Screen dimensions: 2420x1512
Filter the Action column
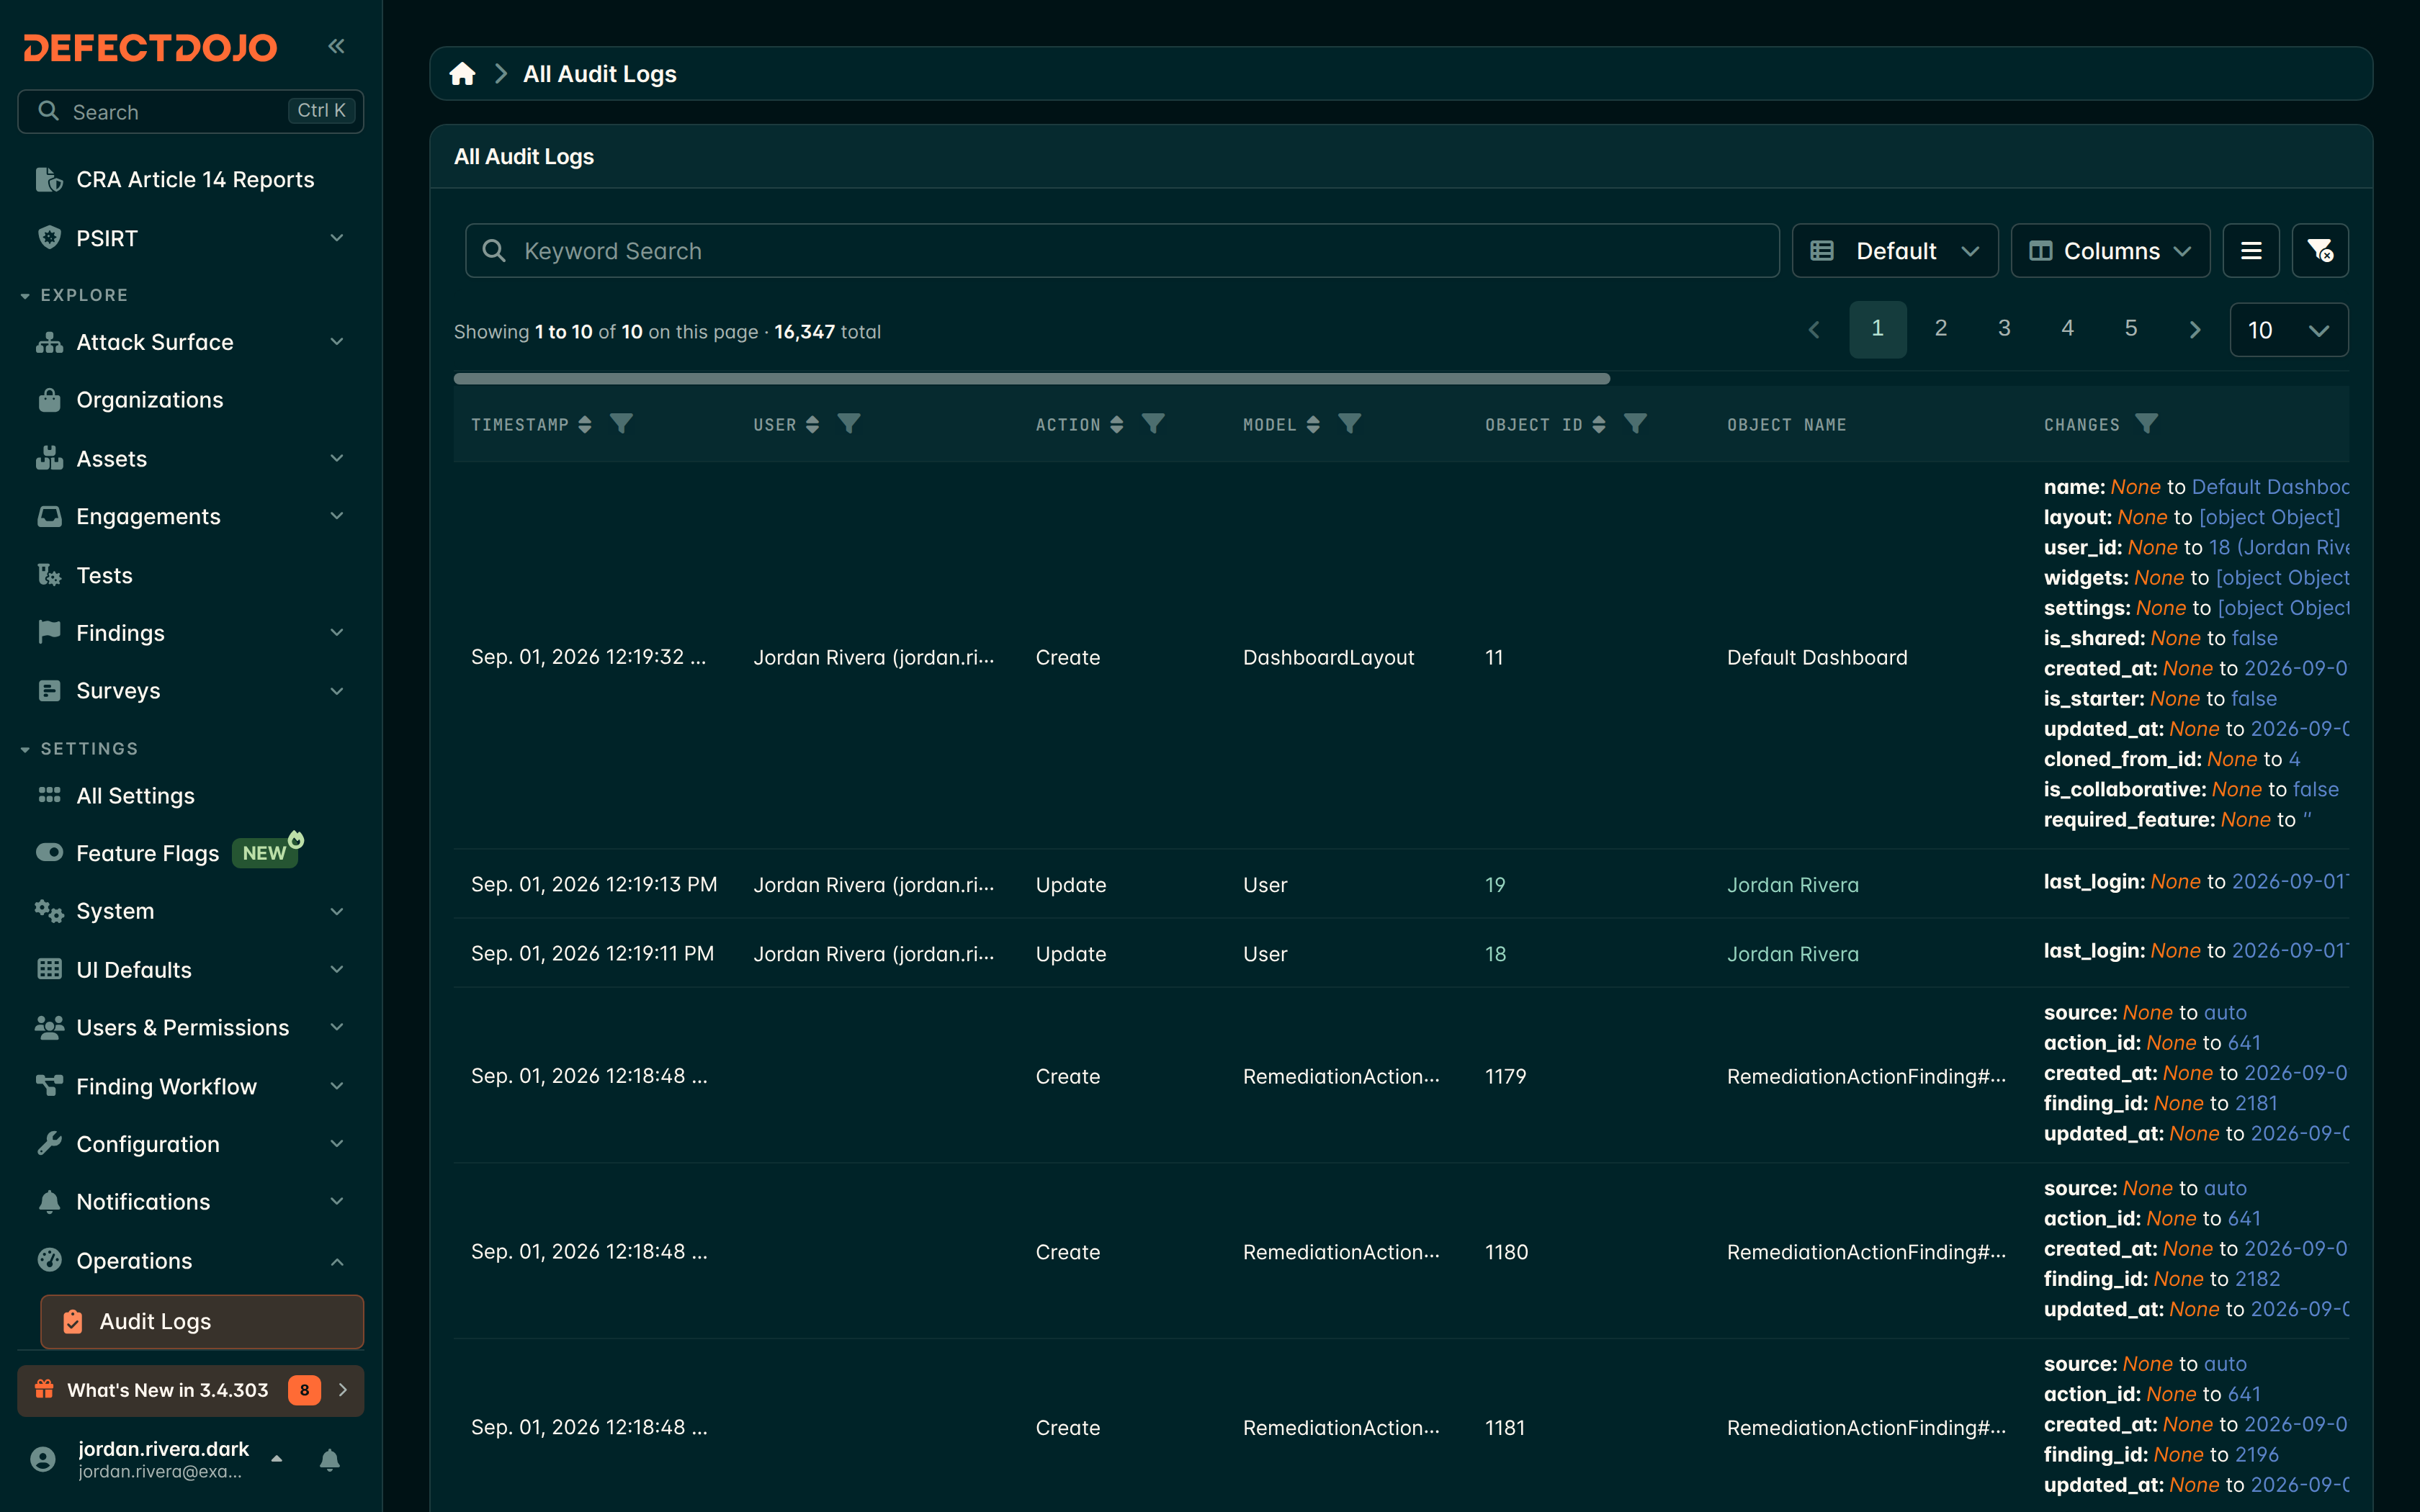[1153, 424]
